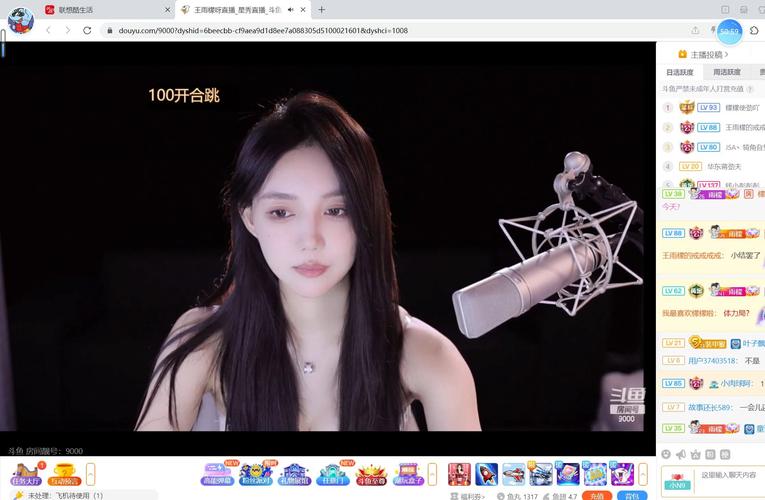Expand the task bar collapse handle
The image size is (765, 500).
point(91,474)
